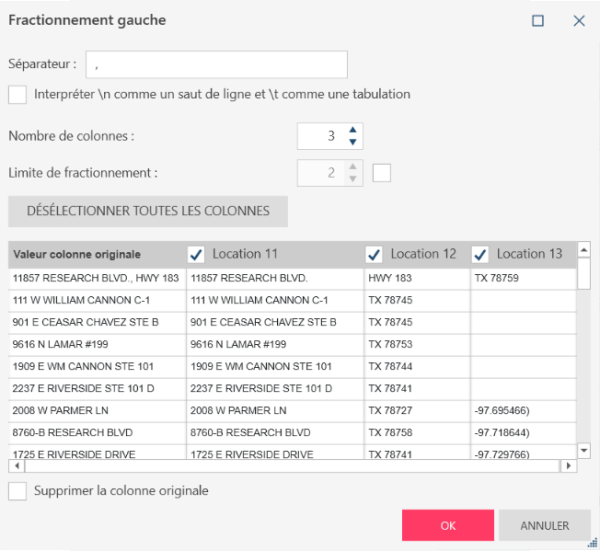
Task: Maximize the Fractionnement gauche dialog
Action: [x=538, y=20]
